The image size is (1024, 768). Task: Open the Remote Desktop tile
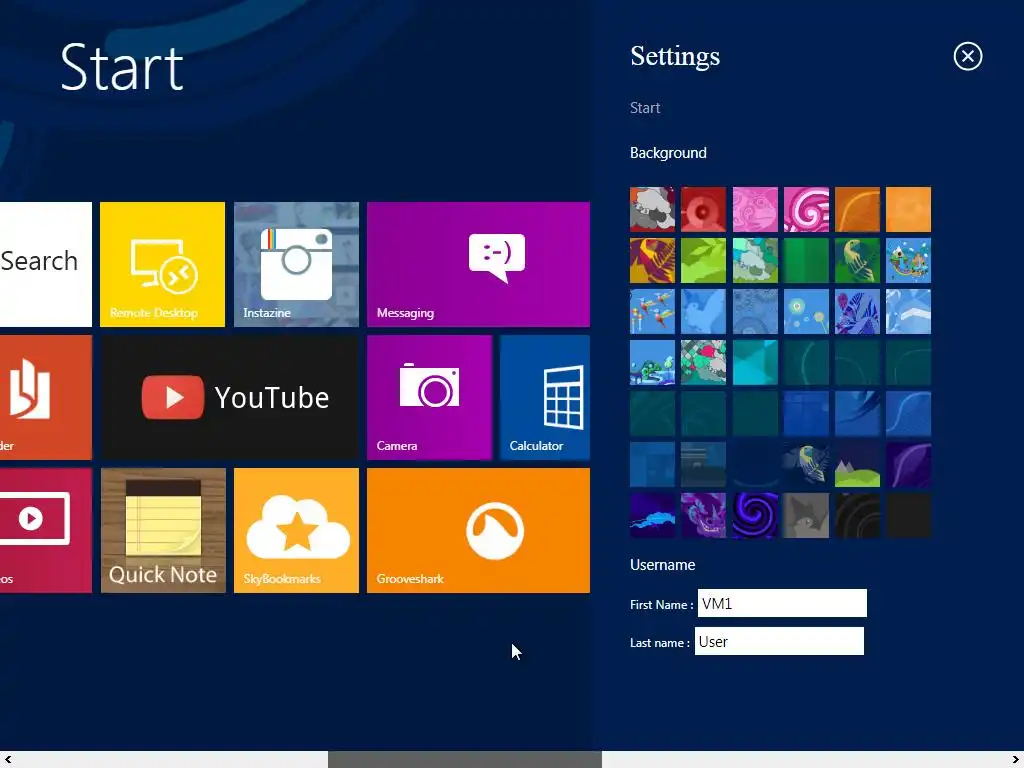(x=162, y=264)
